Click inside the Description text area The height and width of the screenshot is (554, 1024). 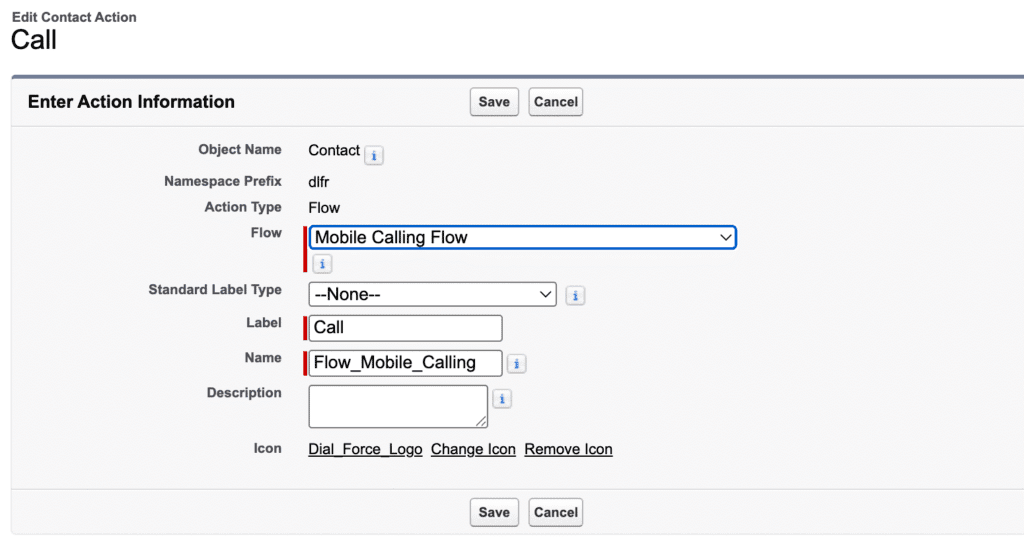click(x=397, y=406)
